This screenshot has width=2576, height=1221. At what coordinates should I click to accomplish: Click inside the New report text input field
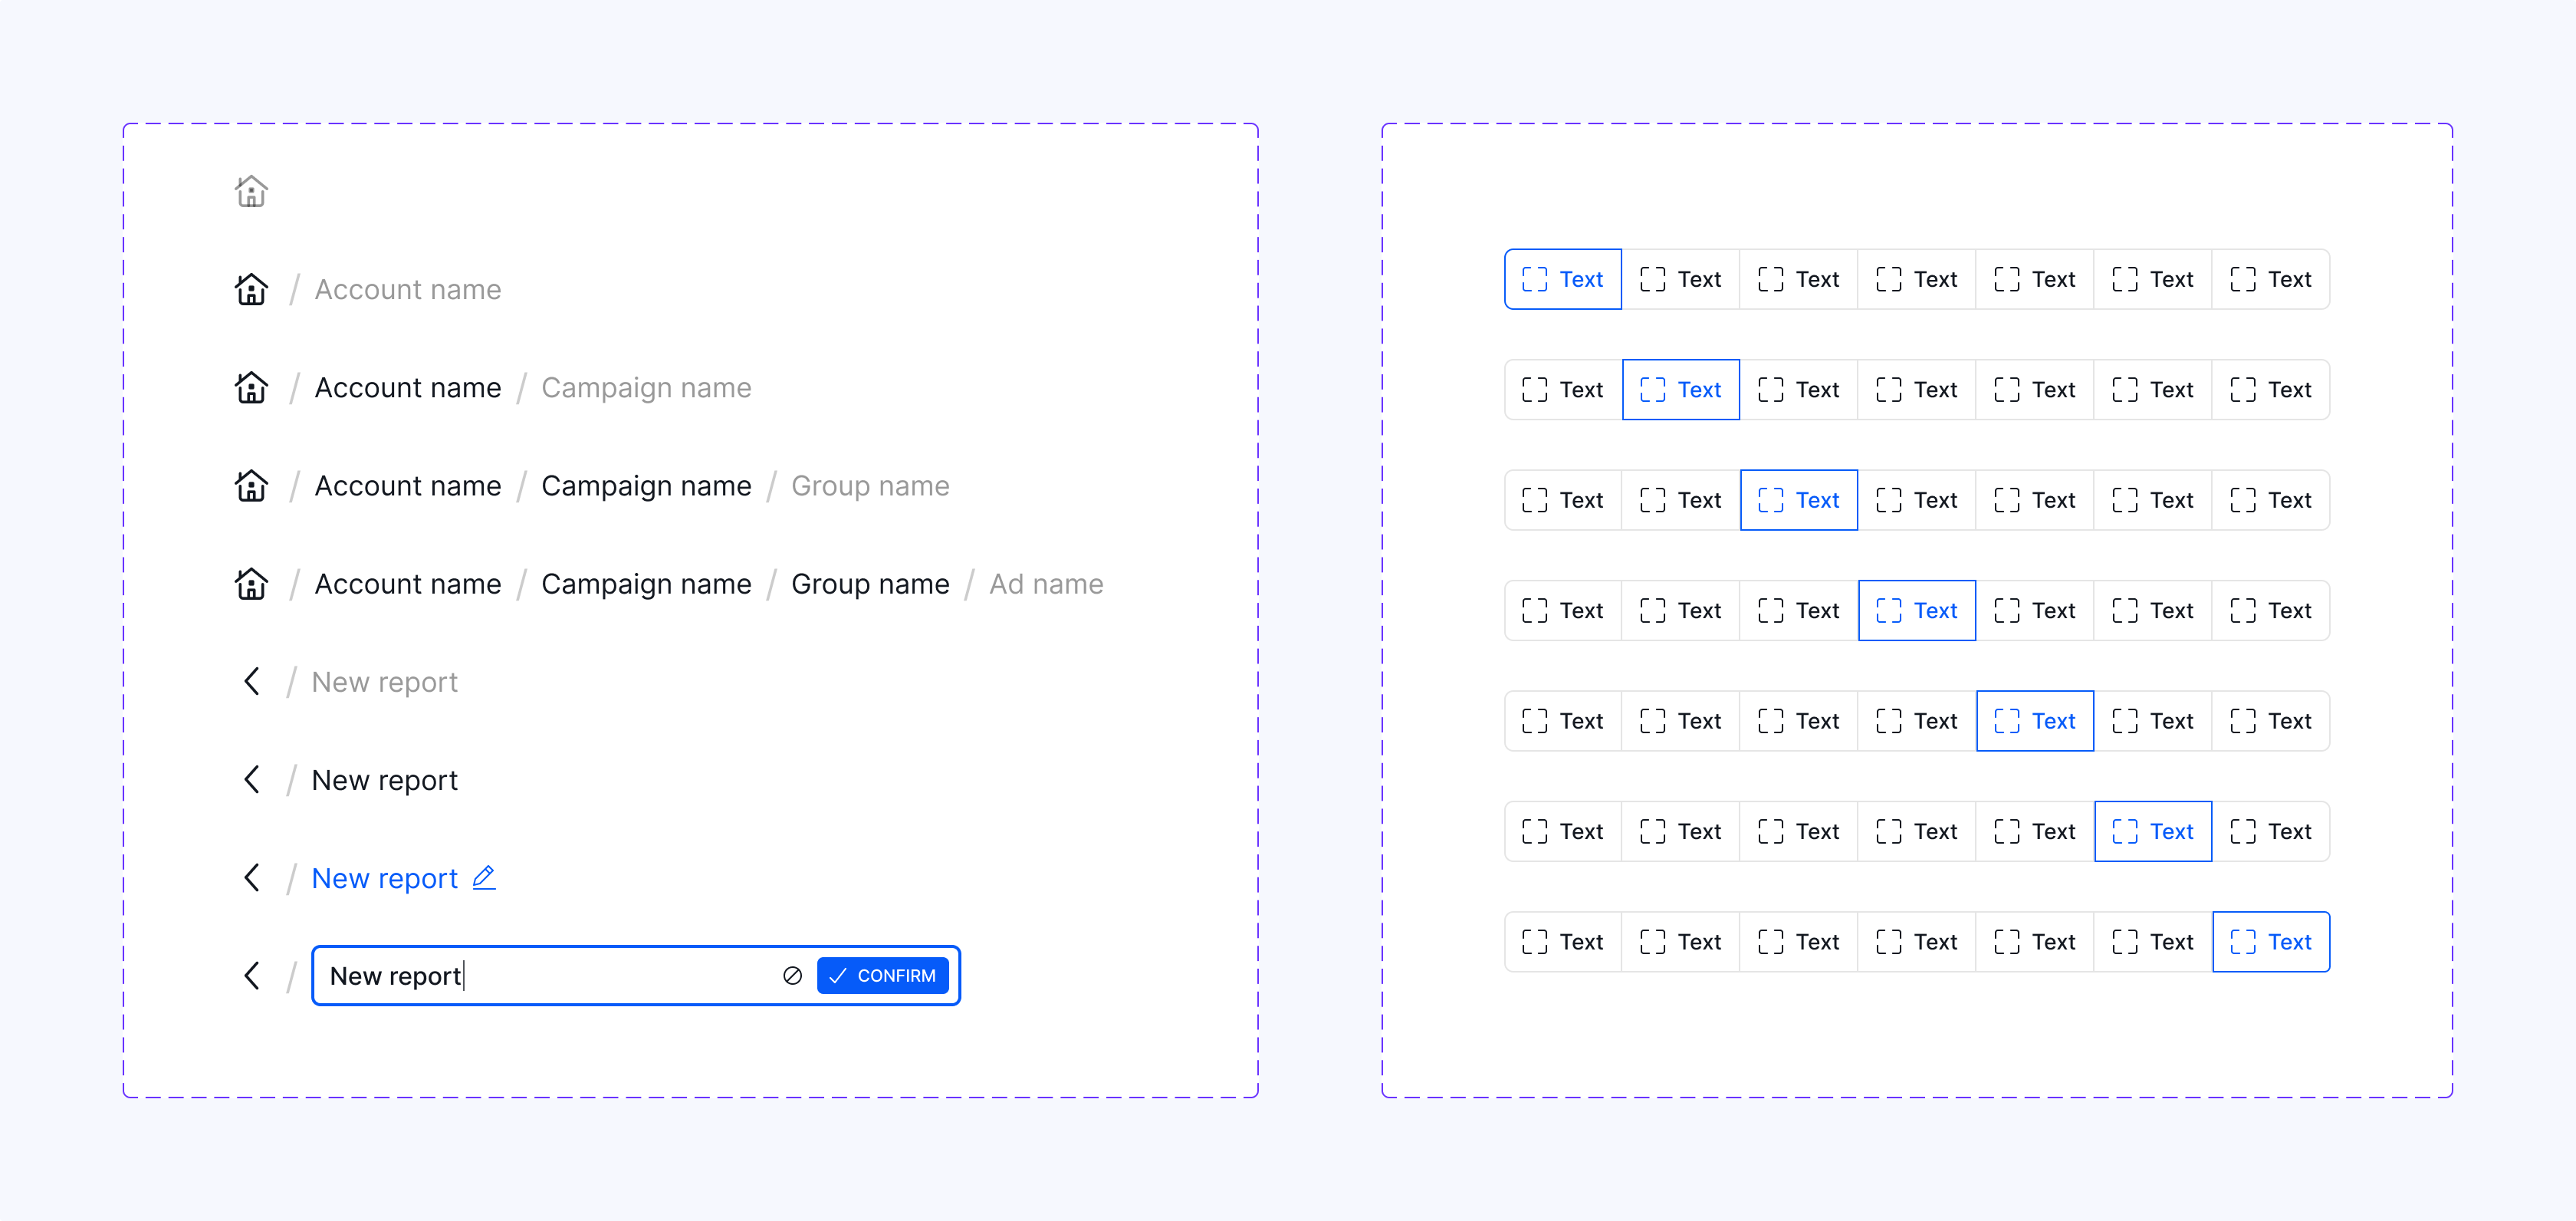[x=550, y=975]
